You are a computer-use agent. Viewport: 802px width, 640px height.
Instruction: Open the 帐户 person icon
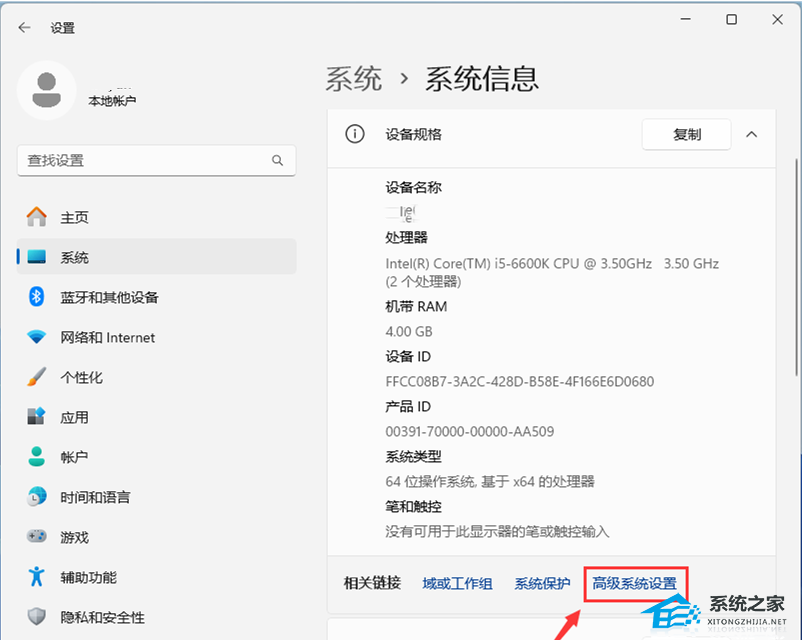click(37, 457)
